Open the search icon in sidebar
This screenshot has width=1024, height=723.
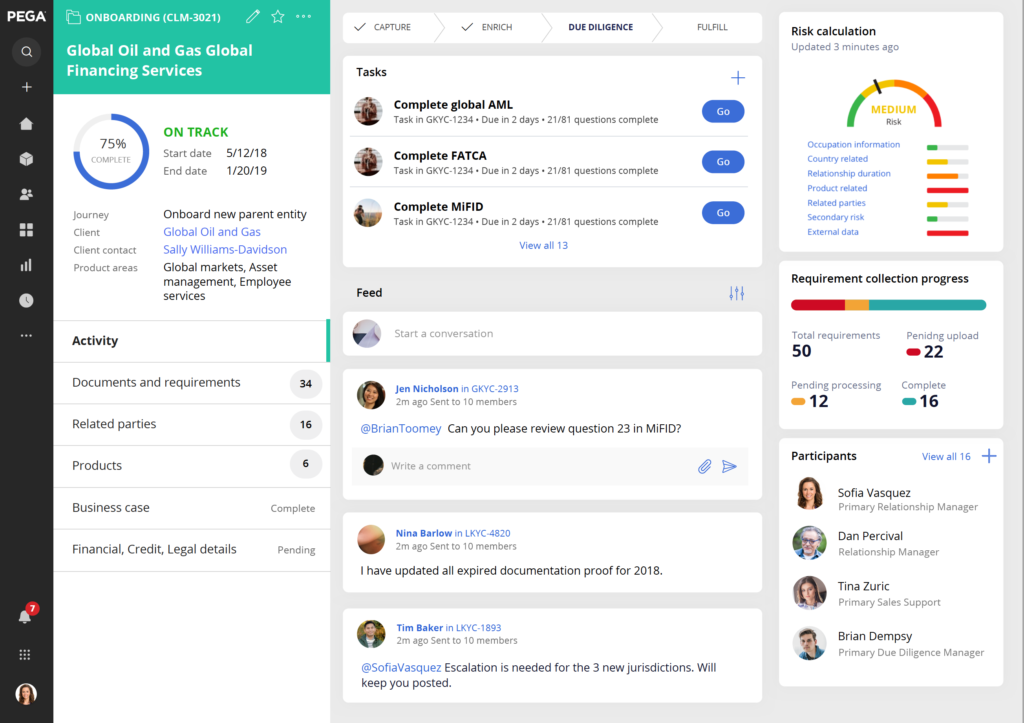pyautogui.click(x=26, y=52)
